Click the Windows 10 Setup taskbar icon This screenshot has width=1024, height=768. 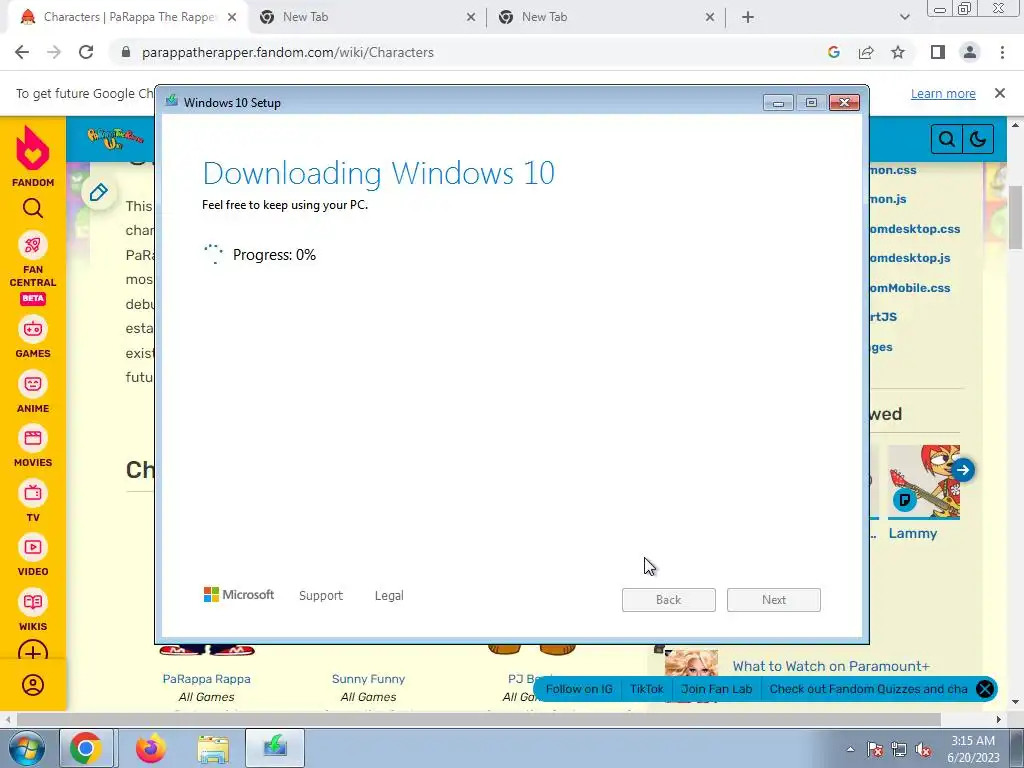pyautogui.click(x=275, y=748)
